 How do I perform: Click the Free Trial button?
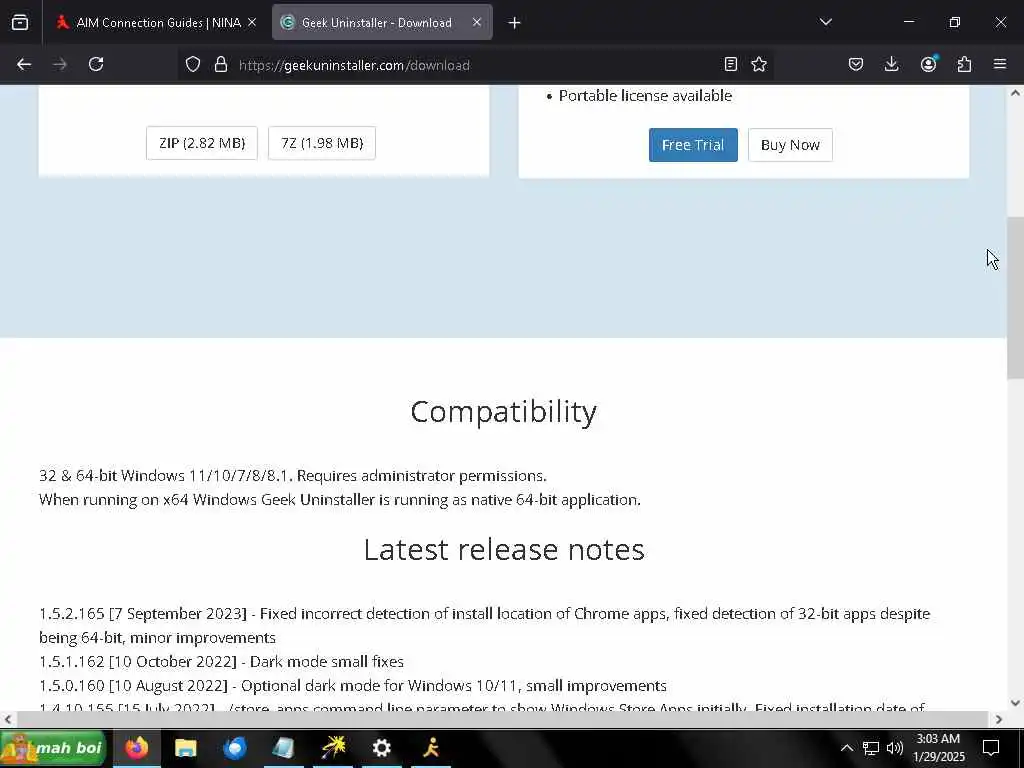693,145
